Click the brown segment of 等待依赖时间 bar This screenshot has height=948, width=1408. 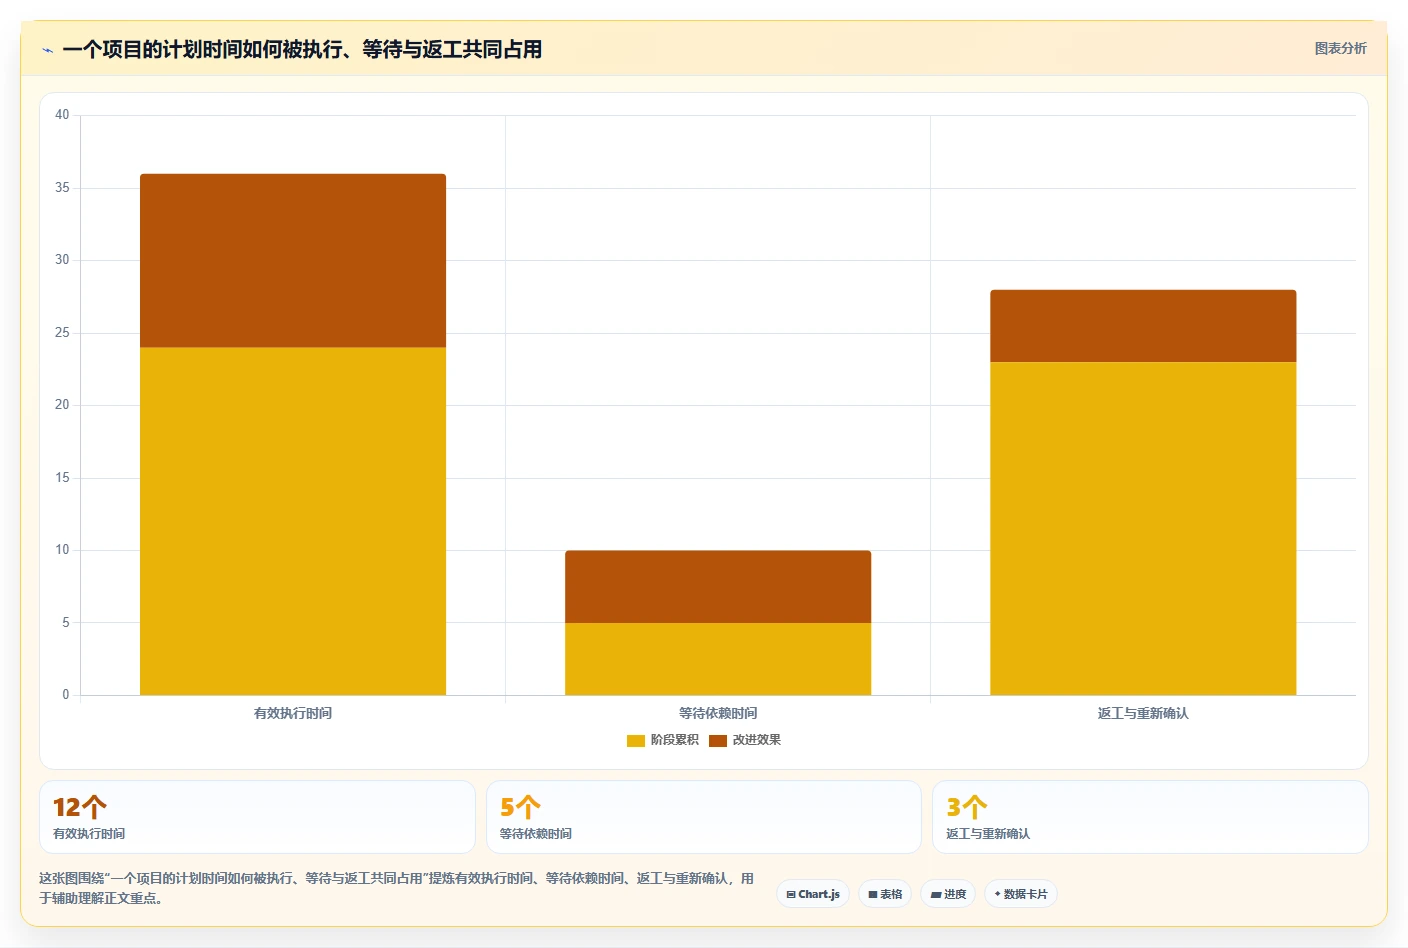718,587
